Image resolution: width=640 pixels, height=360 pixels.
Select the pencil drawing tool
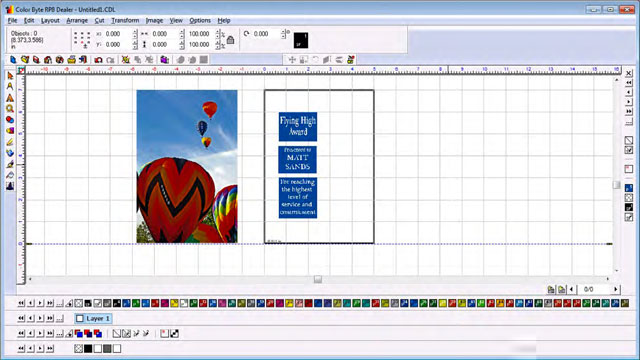[10, 142]
